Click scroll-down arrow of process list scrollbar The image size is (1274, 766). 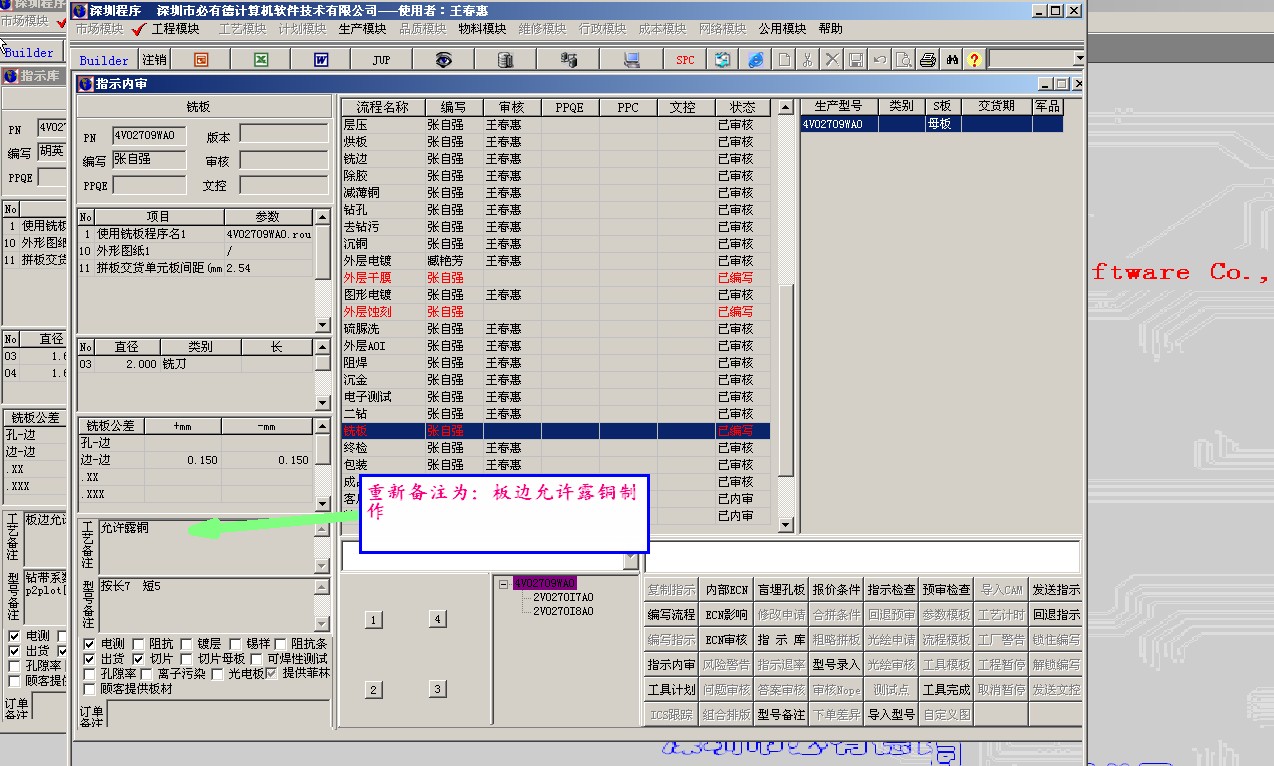tap(785, 525)
